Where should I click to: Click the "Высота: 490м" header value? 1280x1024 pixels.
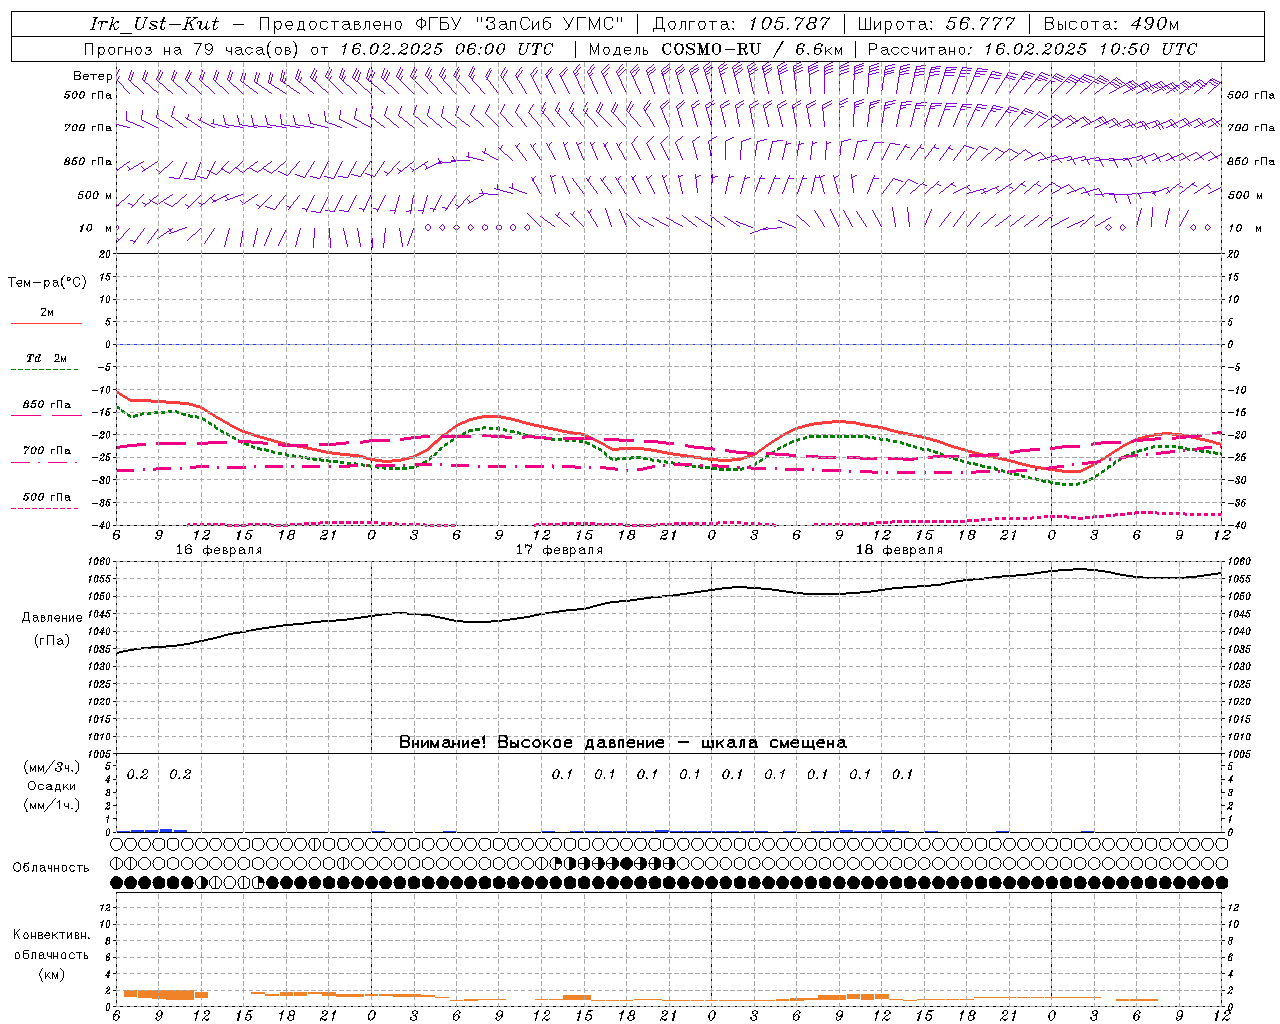pyautogui.click(x=1111, y=24)
